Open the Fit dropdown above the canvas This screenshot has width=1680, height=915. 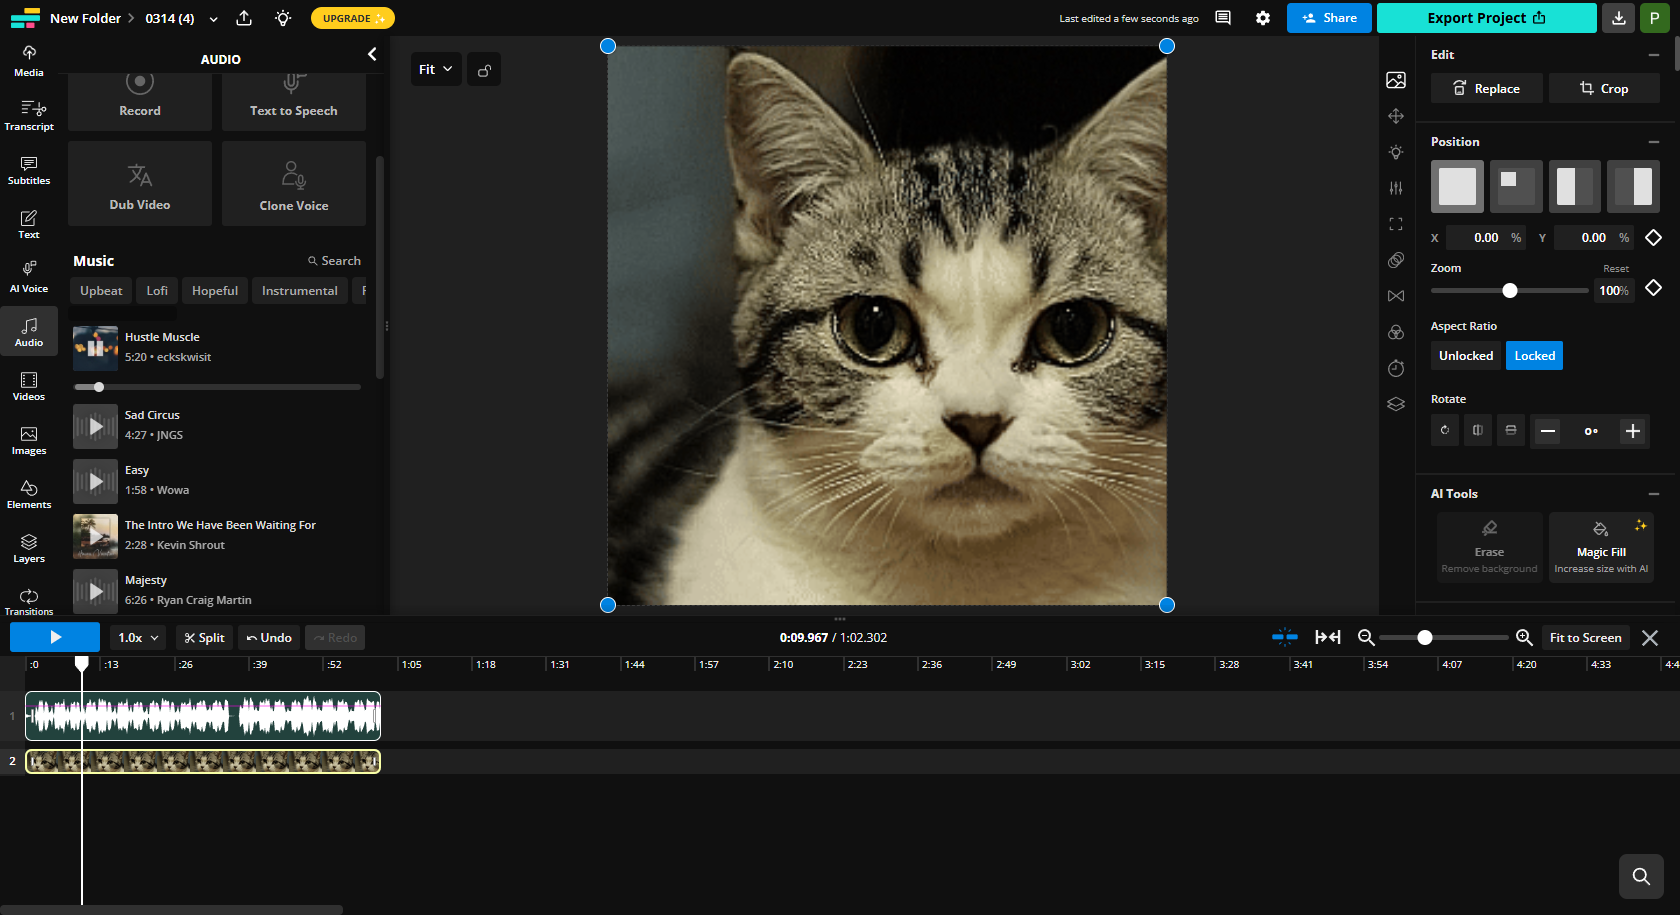(436, 69)
